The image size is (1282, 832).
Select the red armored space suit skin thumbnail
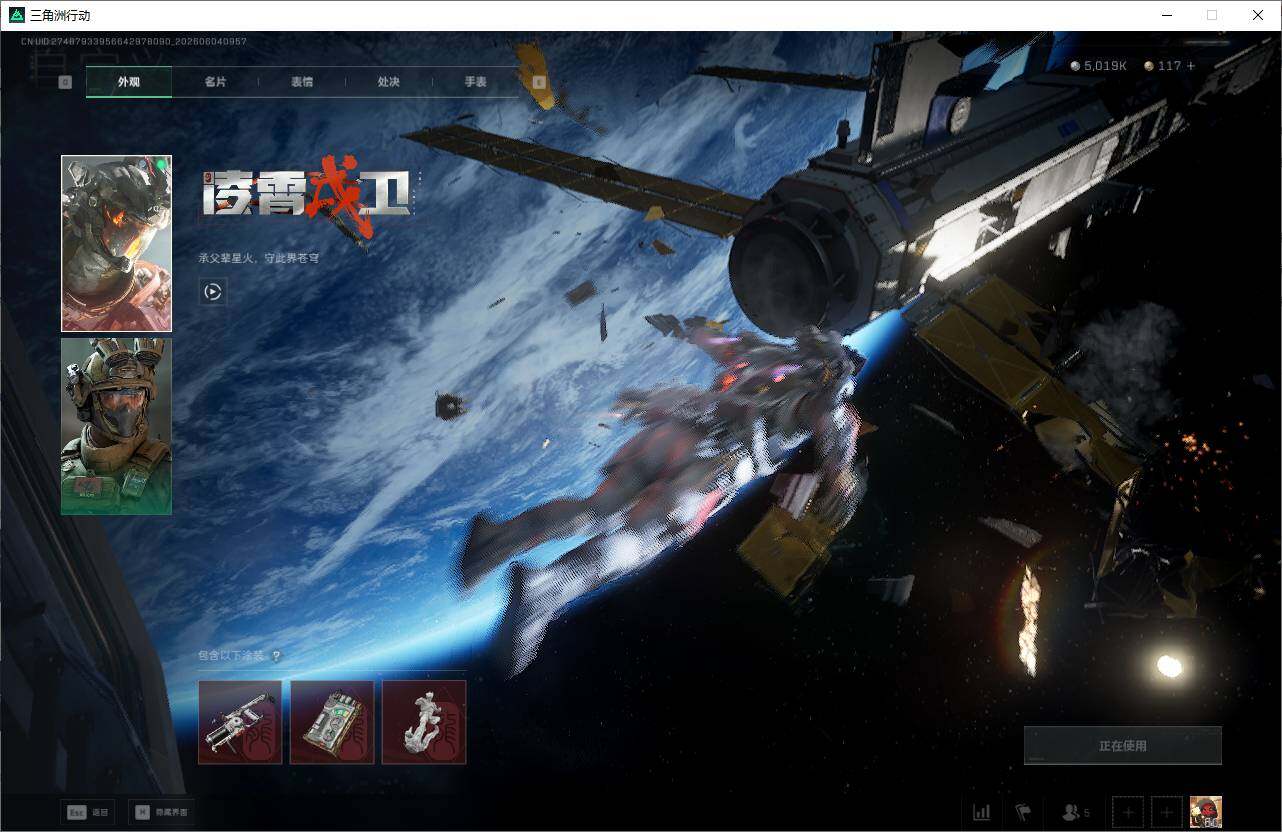(116, 243)
